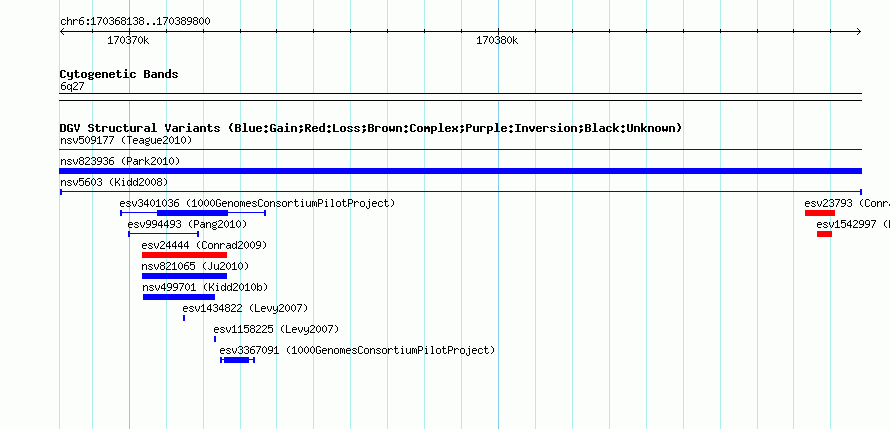This screenshot has width=890, height=429.
Task: Click the nsv509177 (Teague2010) variant label
Action: pos(126,140)
